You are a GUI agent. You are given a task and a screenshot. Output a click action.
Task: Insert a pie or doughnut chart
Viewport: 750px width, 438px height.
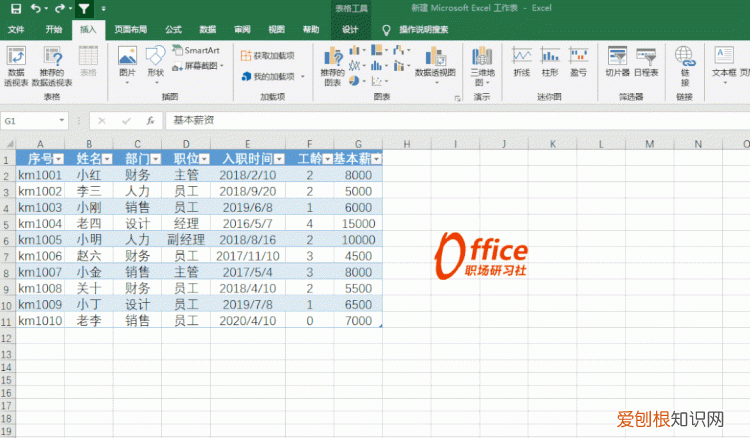(357, 81)
